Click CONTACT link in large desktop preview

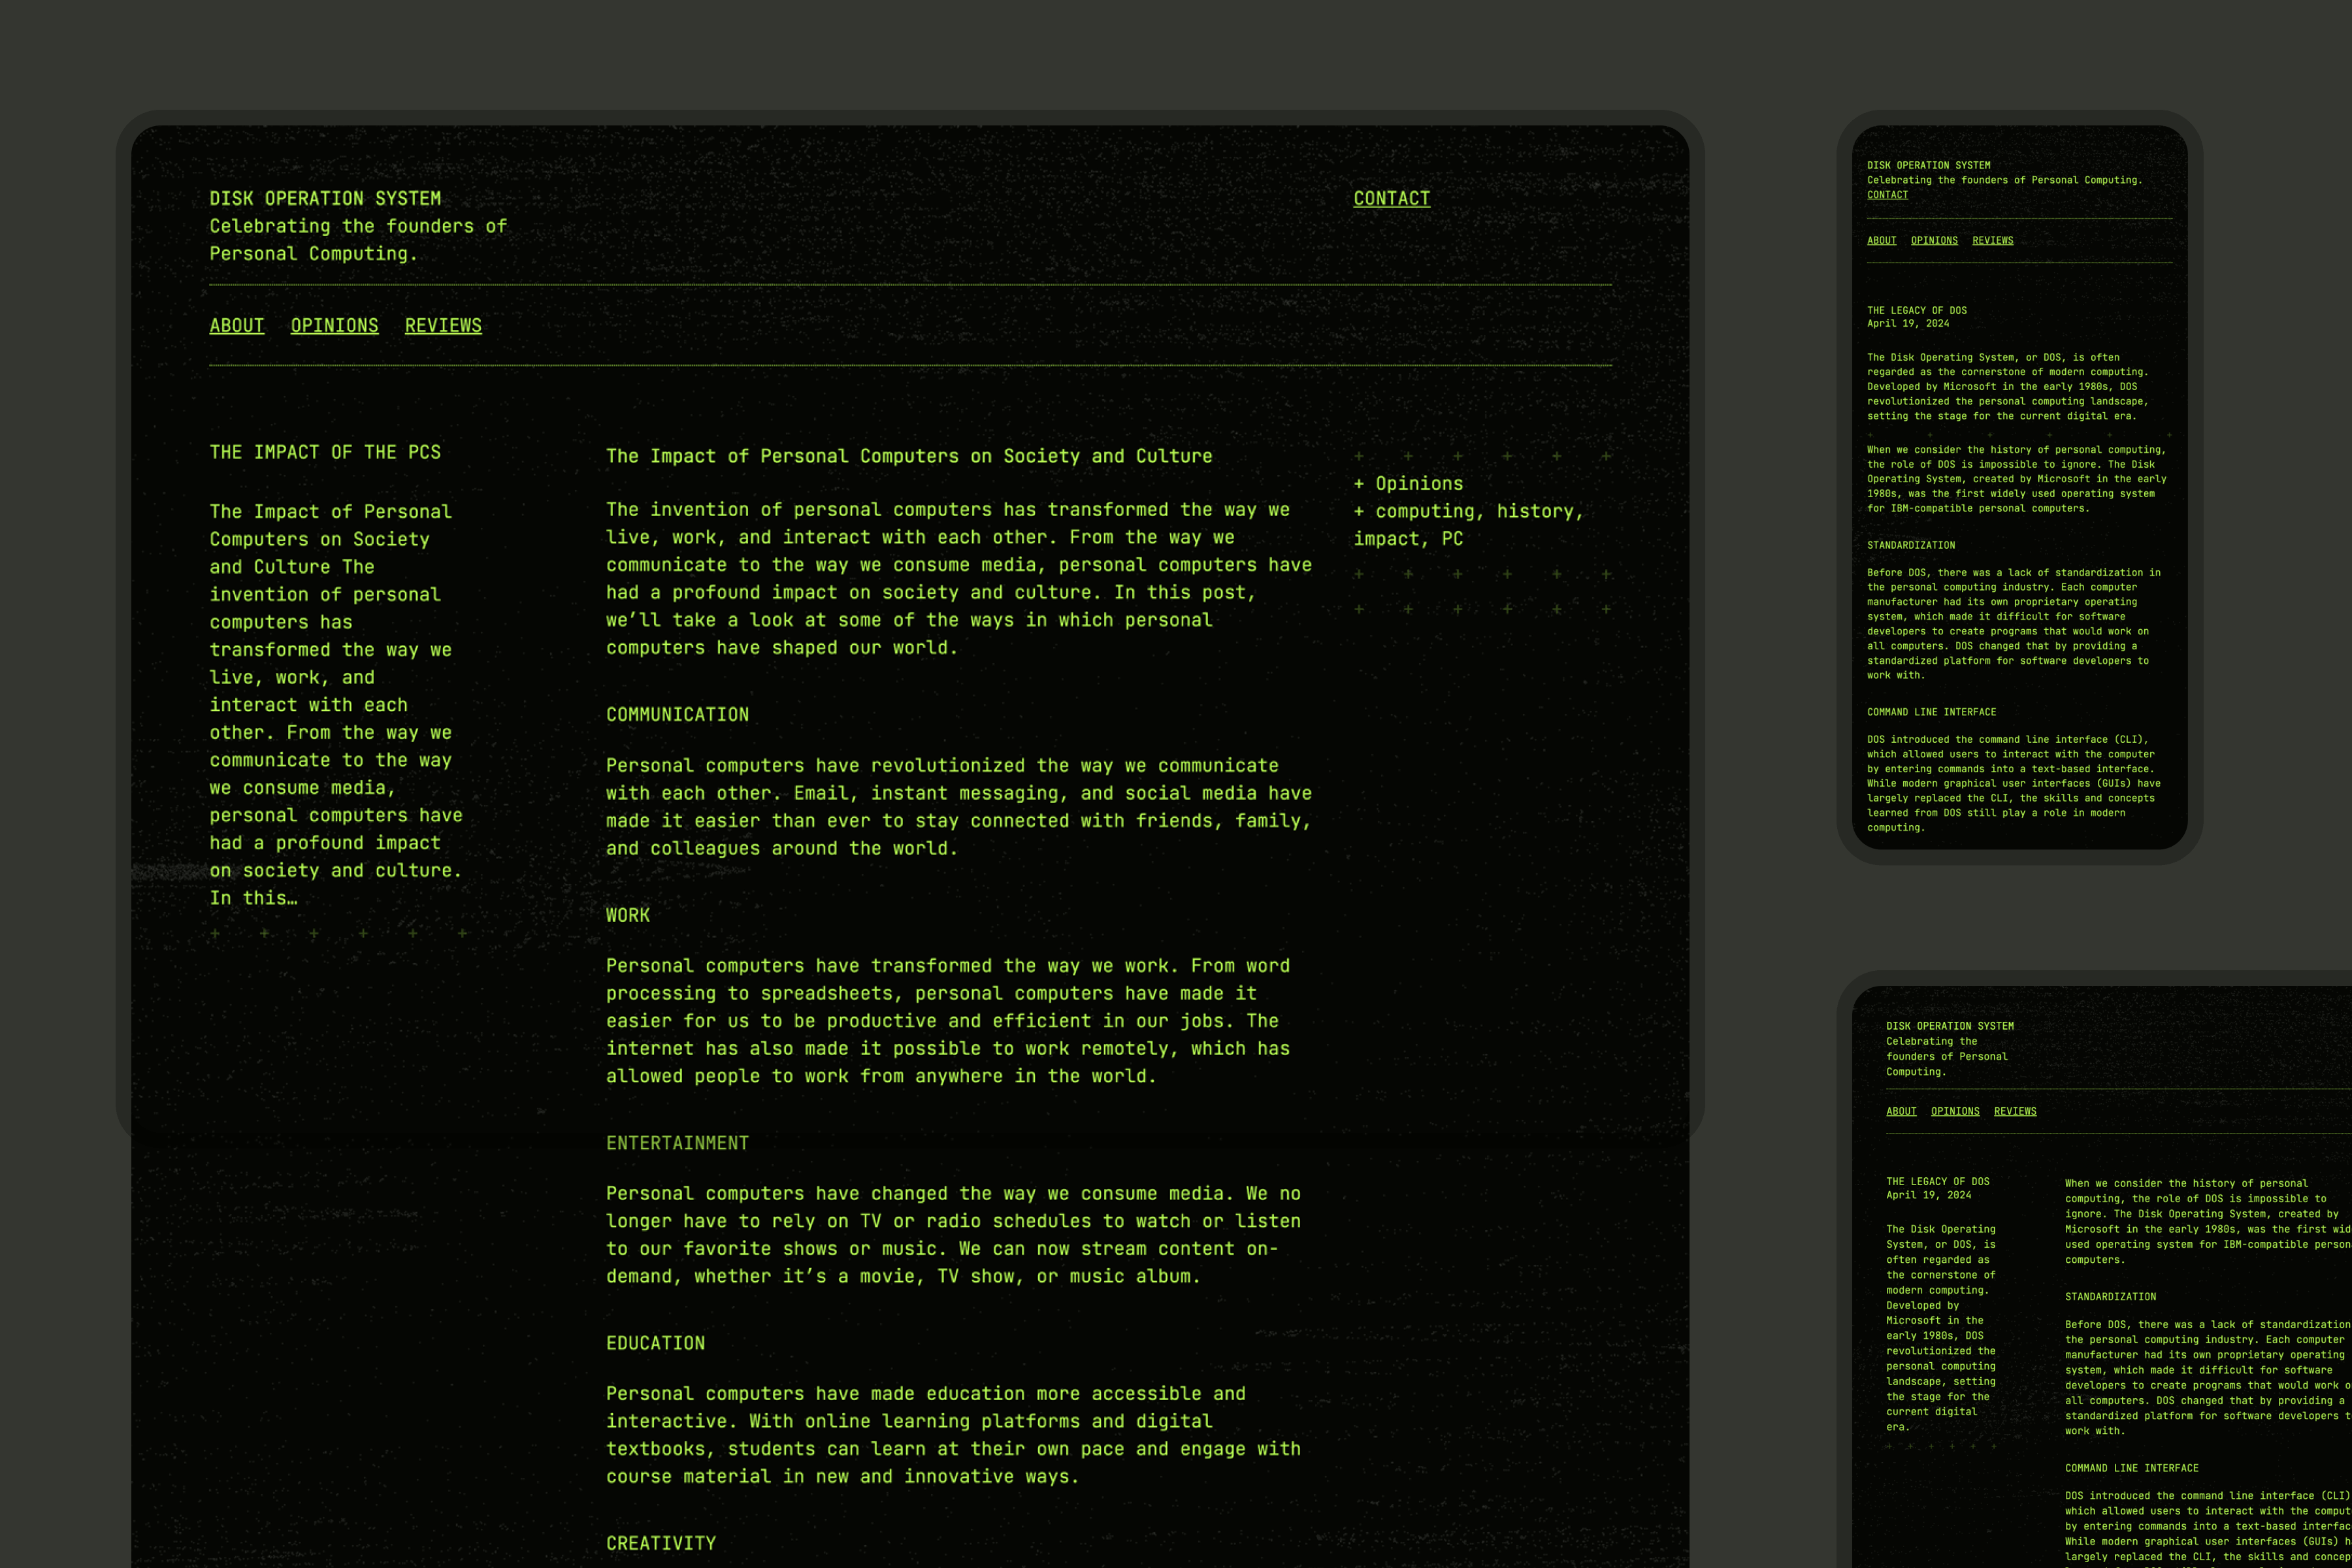point(1391,198)
